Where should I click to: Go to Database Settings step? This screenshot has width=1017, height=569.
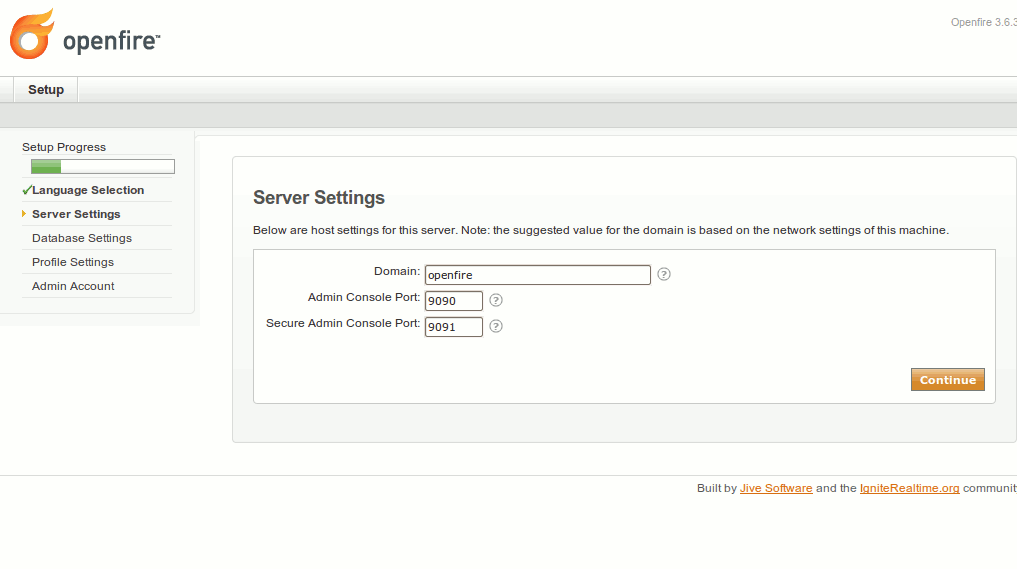coord(82,238)
